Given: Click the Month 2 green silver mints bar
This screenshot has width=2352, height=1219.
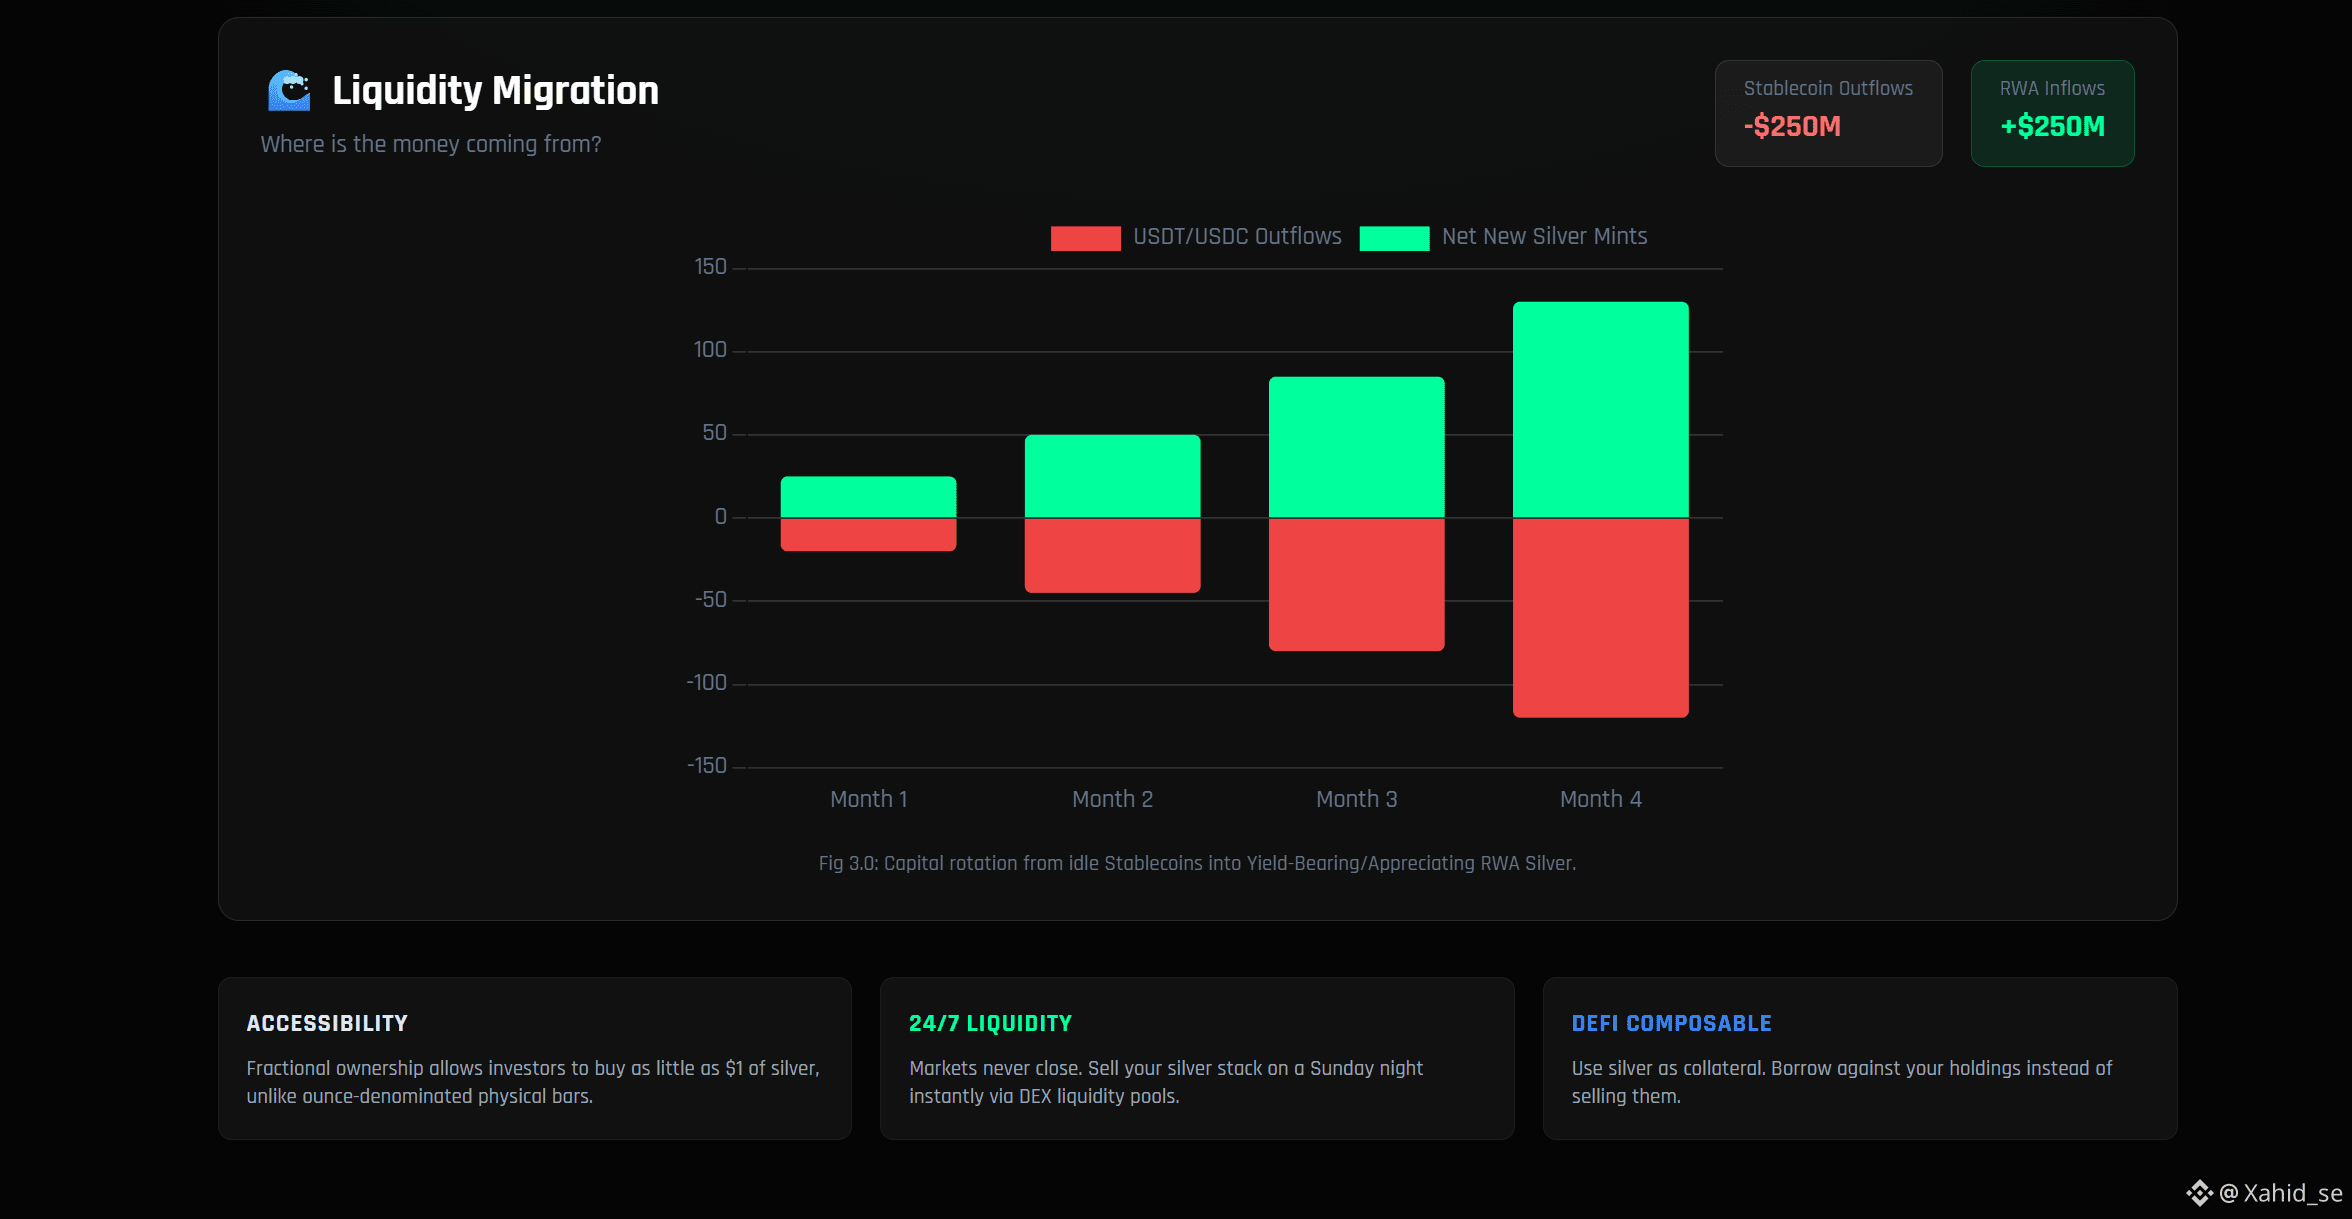Looking at the screenshot, I should tap(1112, 476).
